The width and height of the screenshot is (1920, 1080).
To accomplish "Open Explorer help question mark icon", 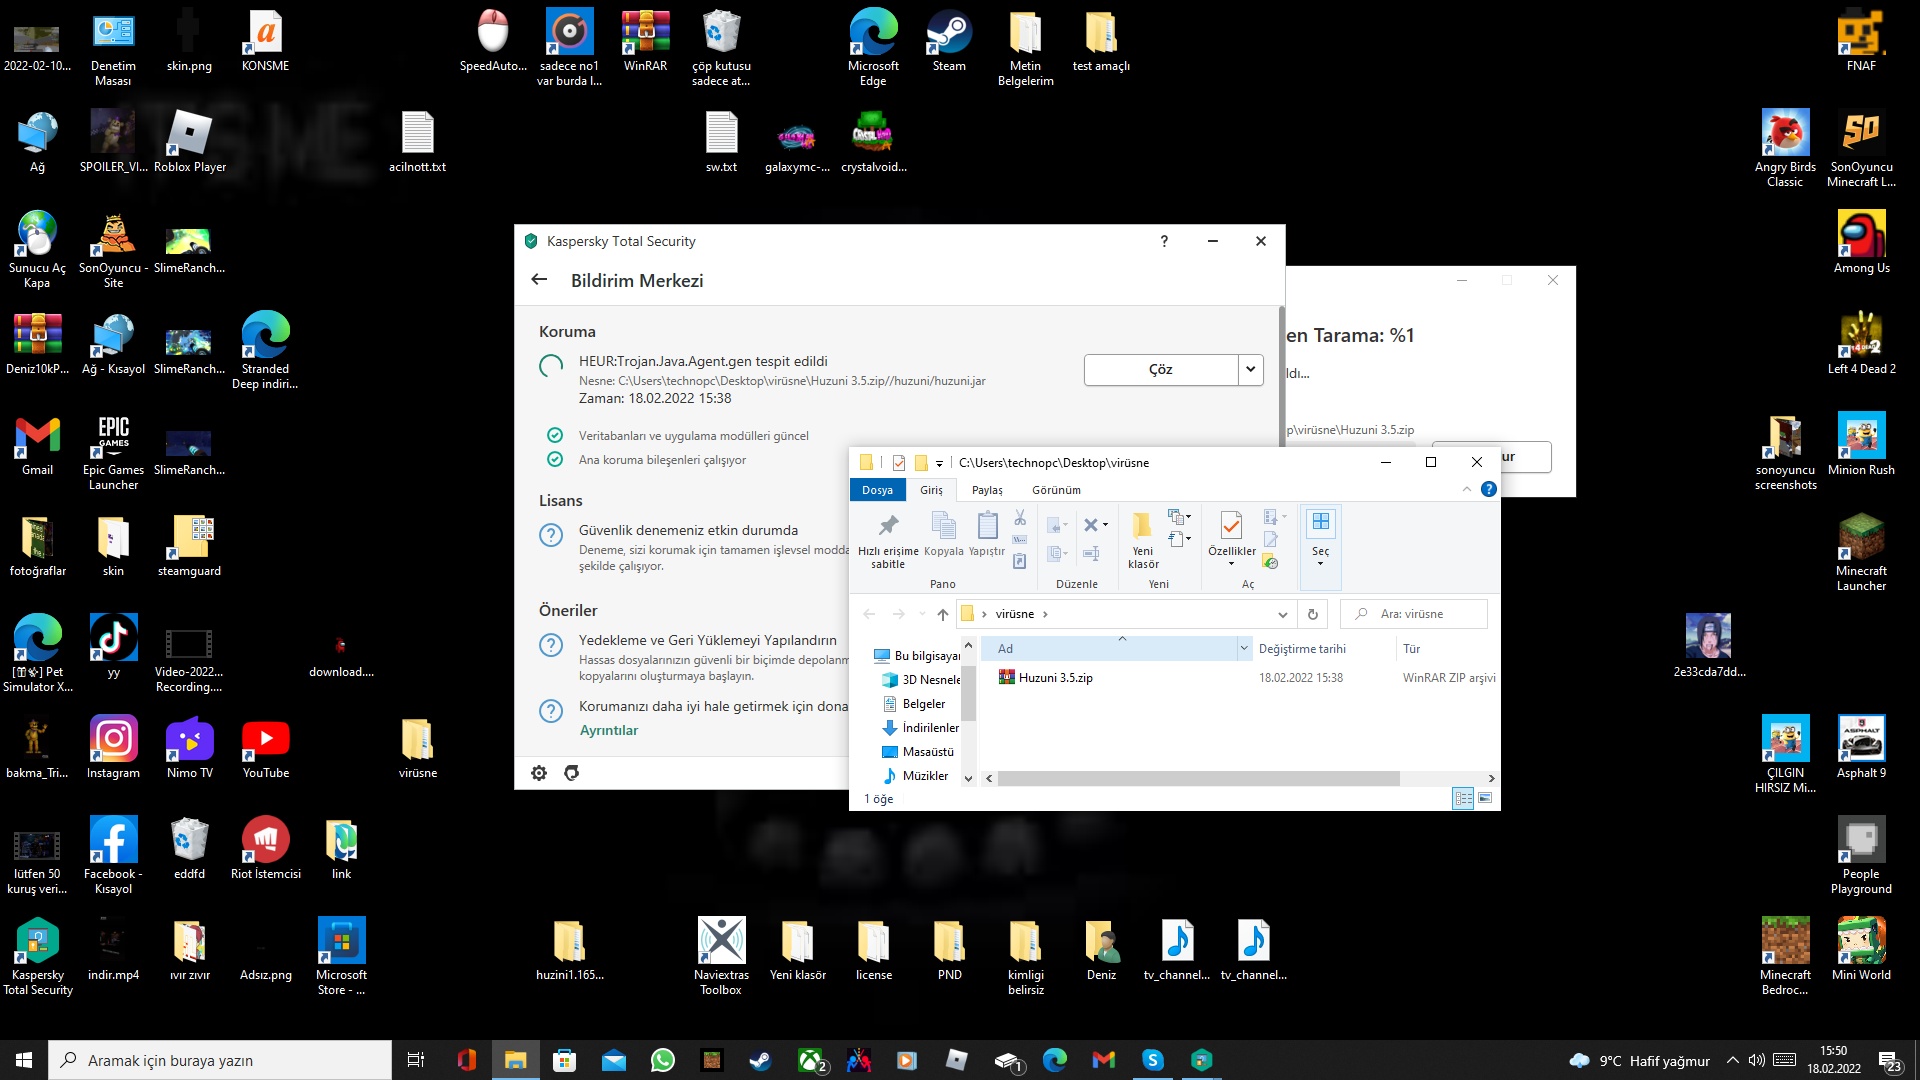I will pyautogui.click(x=1489, y=489).
